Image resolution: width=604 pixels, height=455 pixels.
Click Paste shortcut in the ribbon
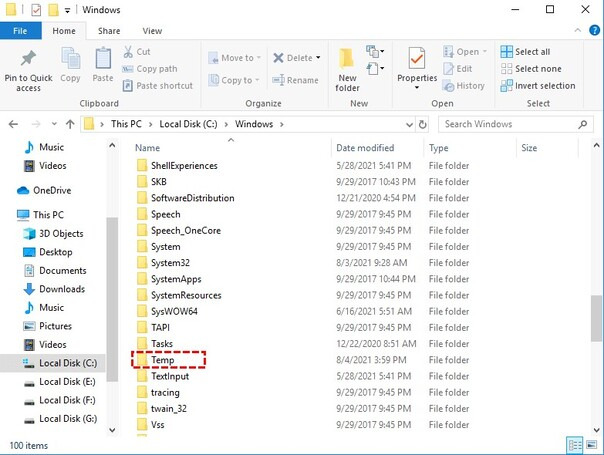coord(158,86)
